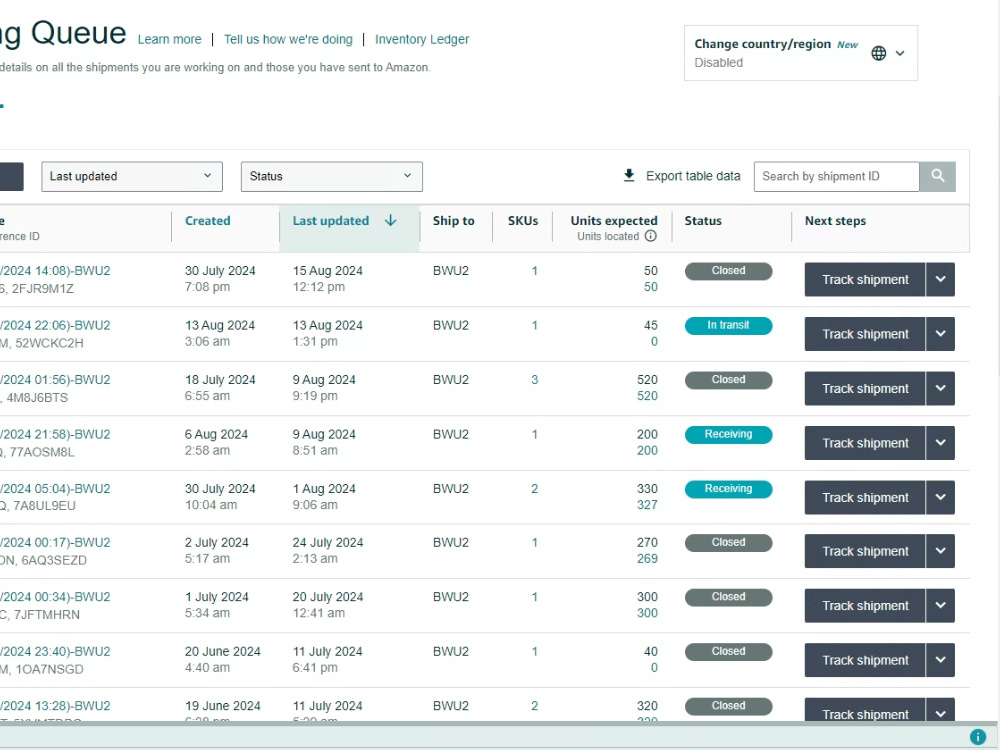Open Tell us how we're doing link
This screenshot has height=750, width=1000.
288,40
